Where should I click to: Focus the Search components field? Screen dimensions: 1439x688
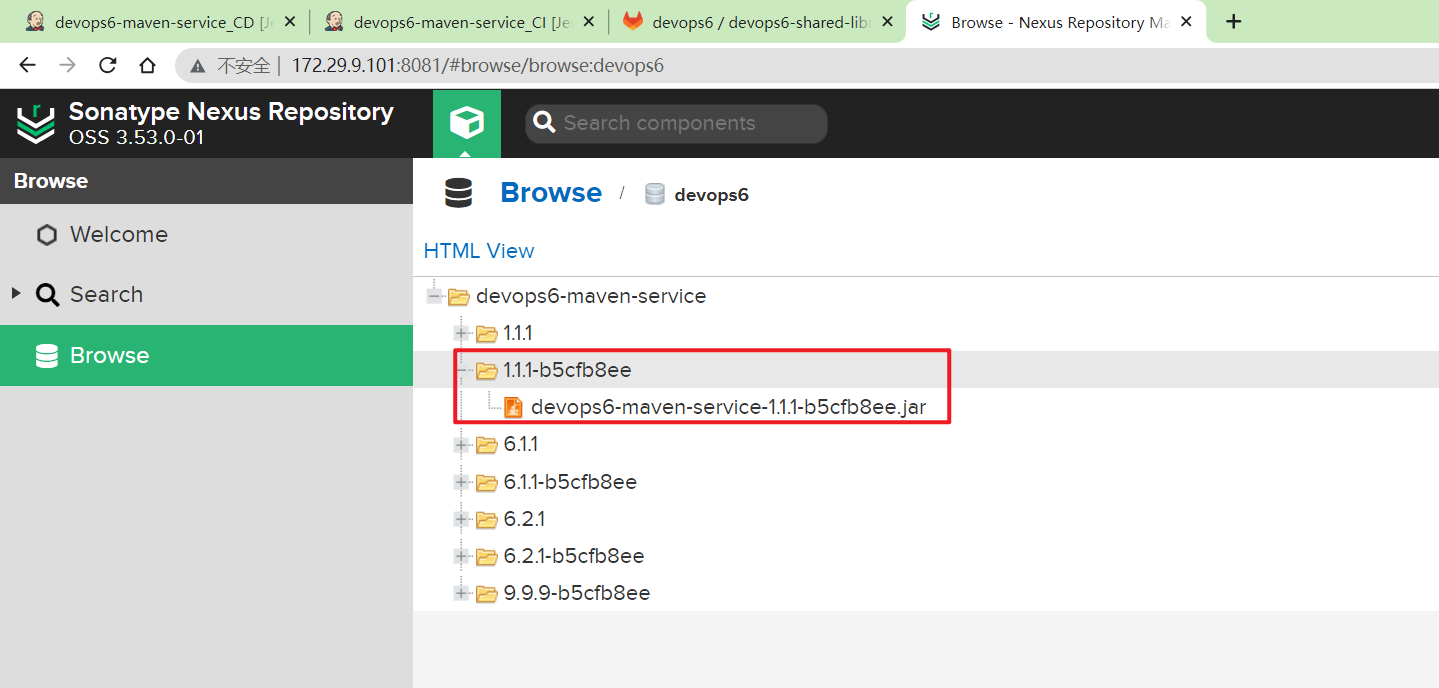coord(676,123)
